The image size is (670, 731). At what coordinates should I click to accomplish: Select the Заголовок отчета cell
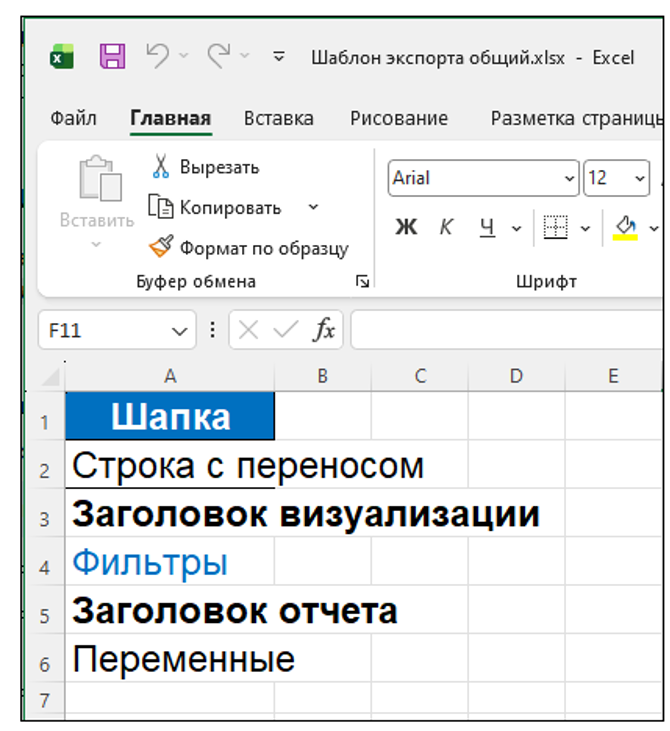[170, 610]
